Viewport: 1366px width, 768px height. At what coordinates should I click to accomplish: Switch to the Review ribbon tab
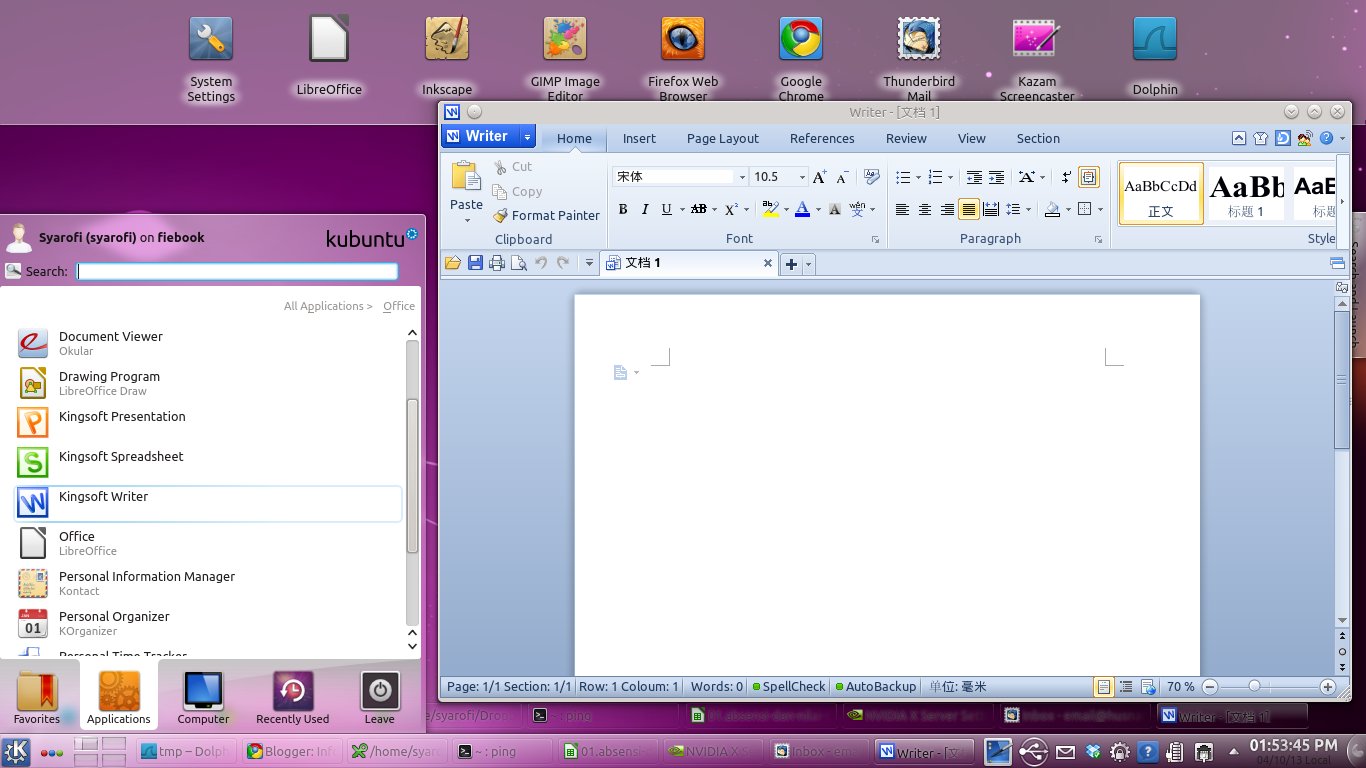(906, 138)
